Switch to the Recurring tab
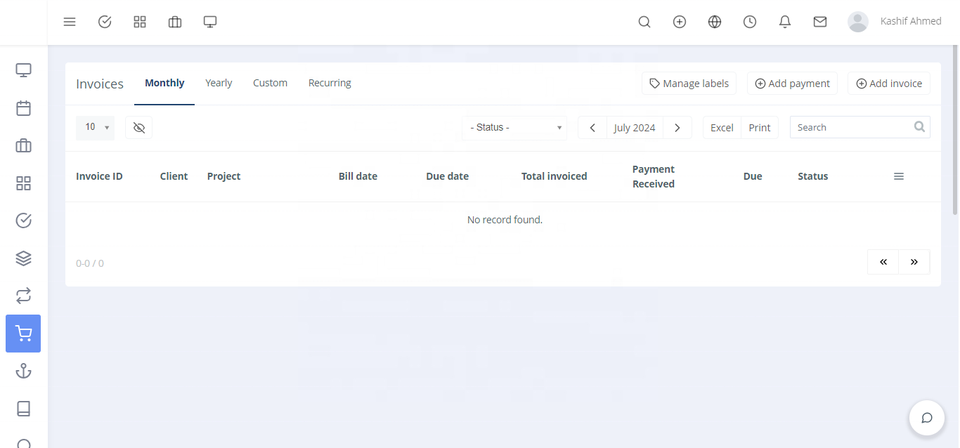Screen dimensions: 960x448 [329, 83]
